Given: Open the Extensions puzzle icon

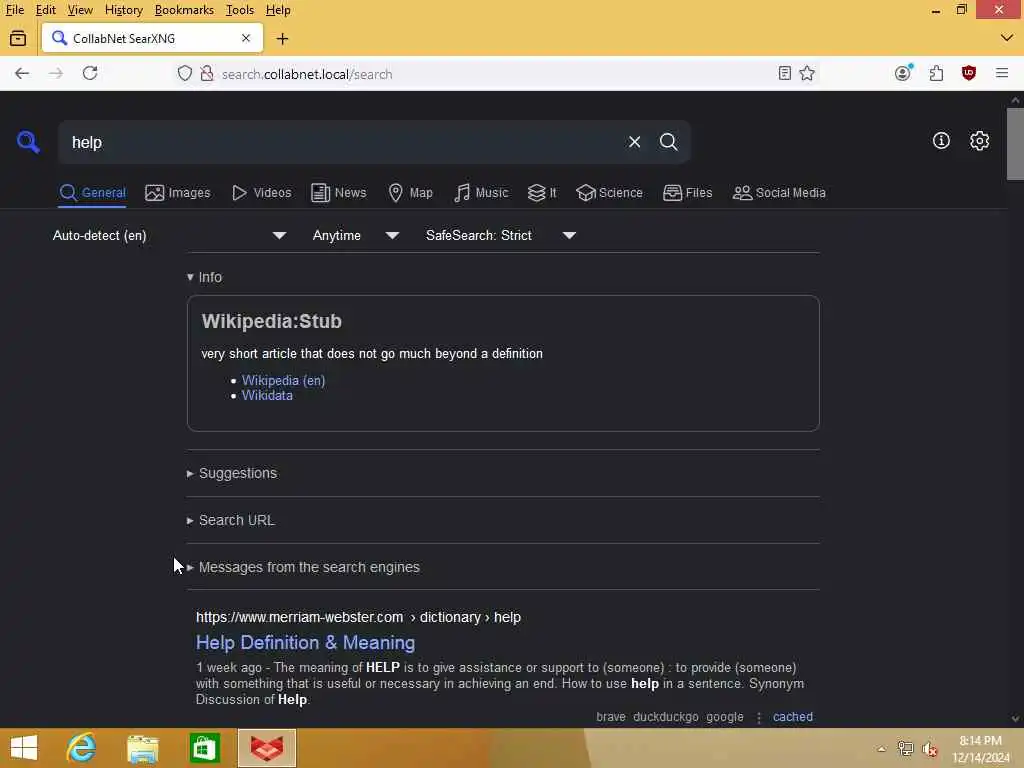Looking at the screenshot, I should pos(936,73).
